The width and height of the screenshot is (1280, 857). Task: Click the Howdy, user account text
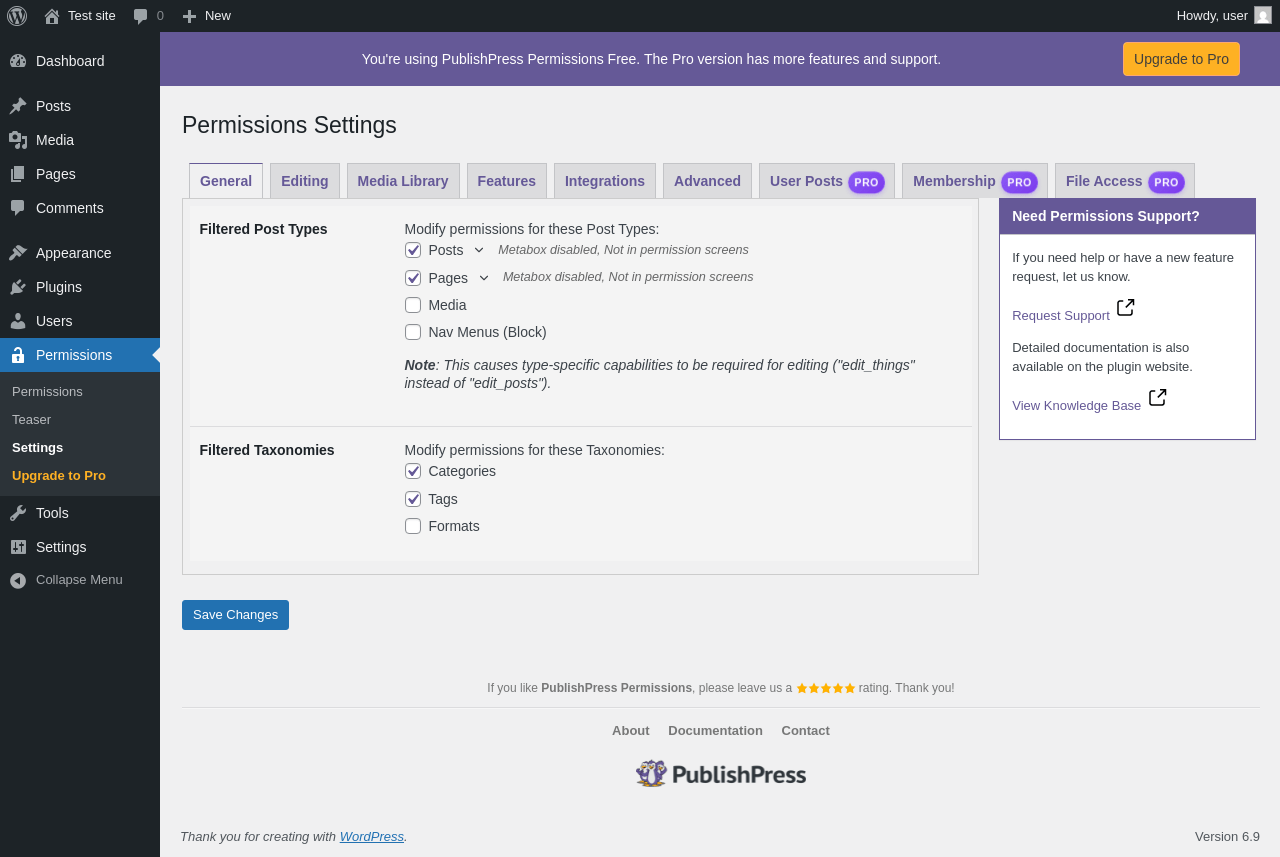(1212, 16)
